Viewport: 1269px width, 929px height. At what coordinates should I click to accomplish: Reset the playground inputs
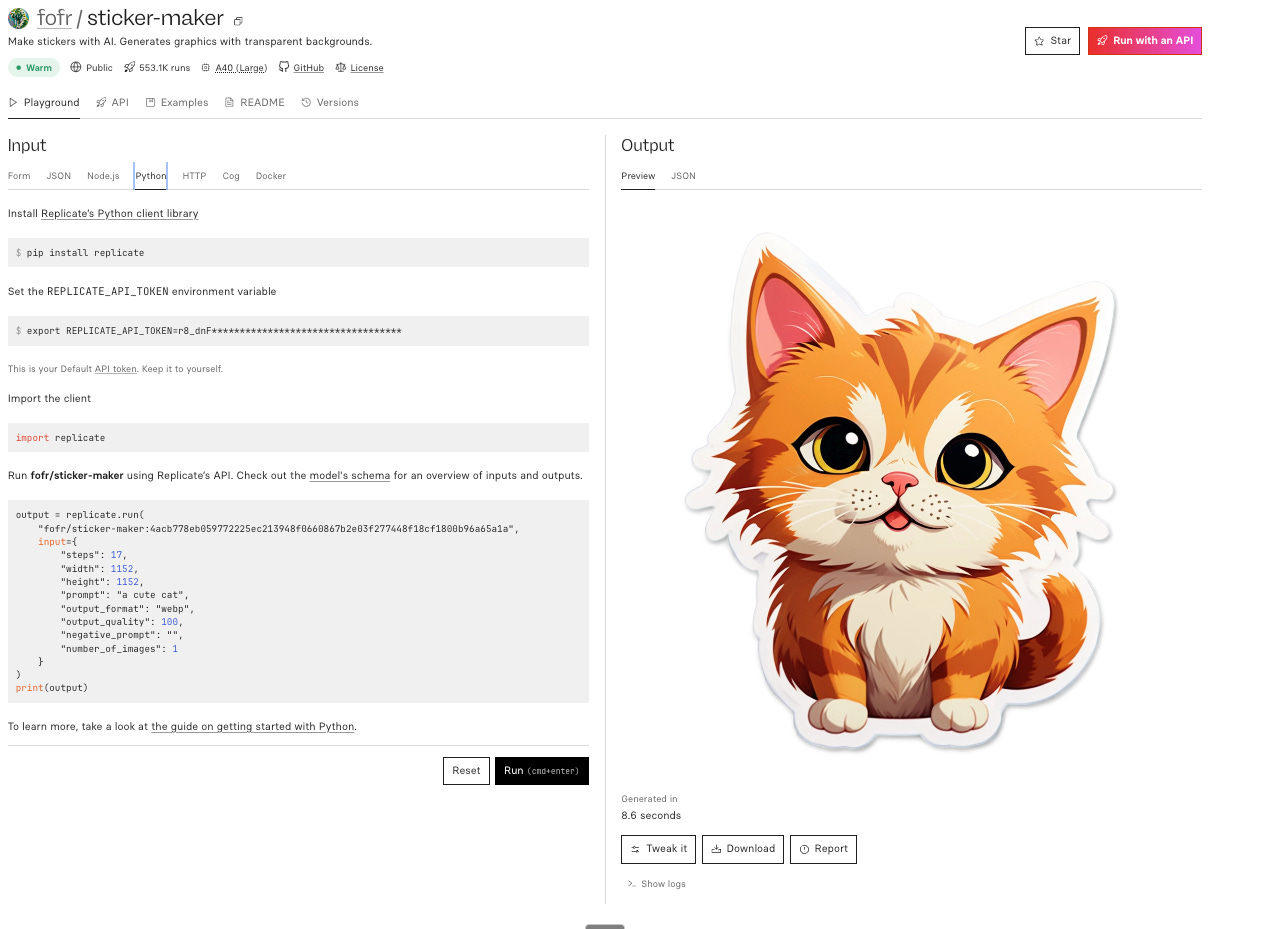pos(465,771)
